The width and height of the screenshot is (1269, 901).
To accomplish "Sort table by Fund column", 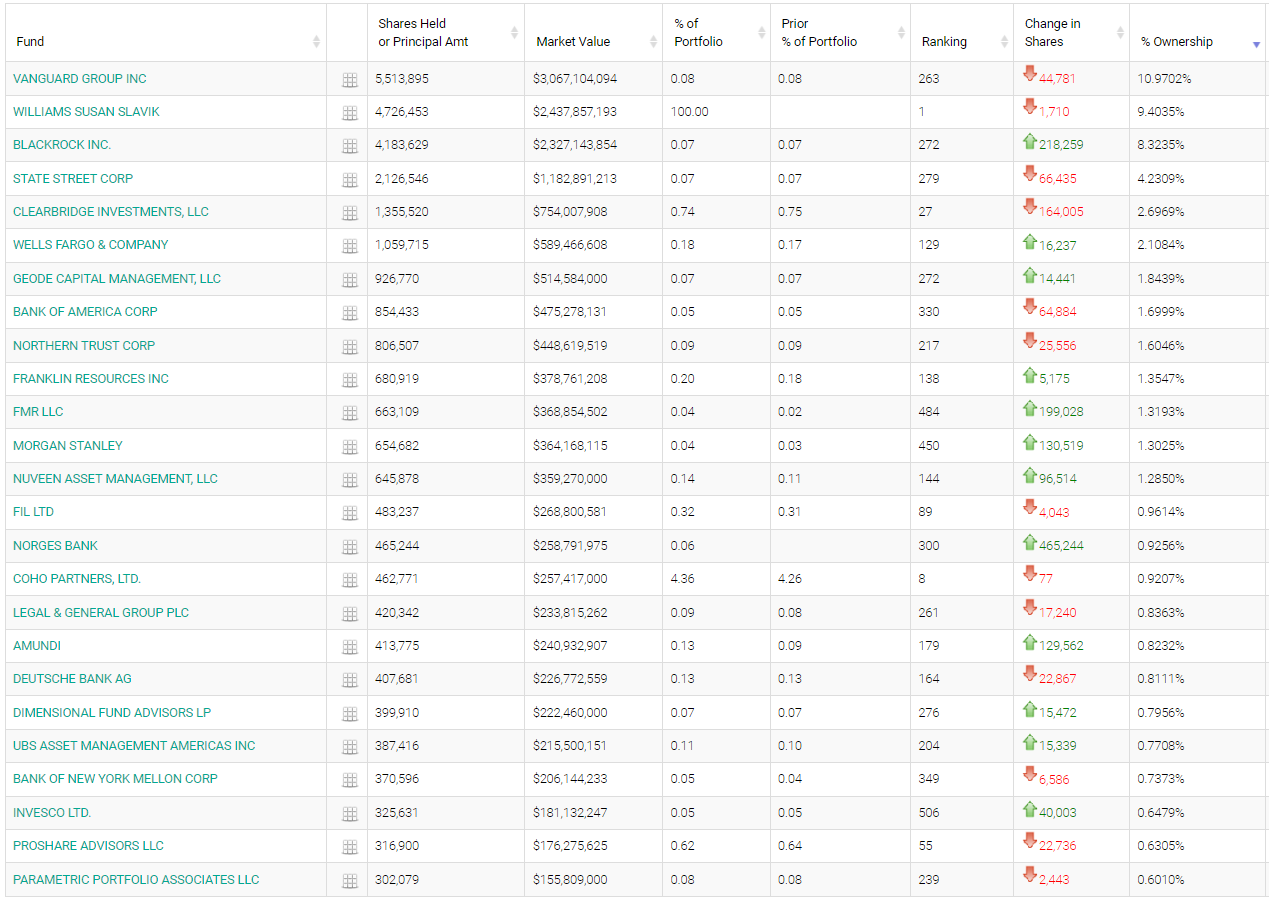I will click(x=165, y=33).
